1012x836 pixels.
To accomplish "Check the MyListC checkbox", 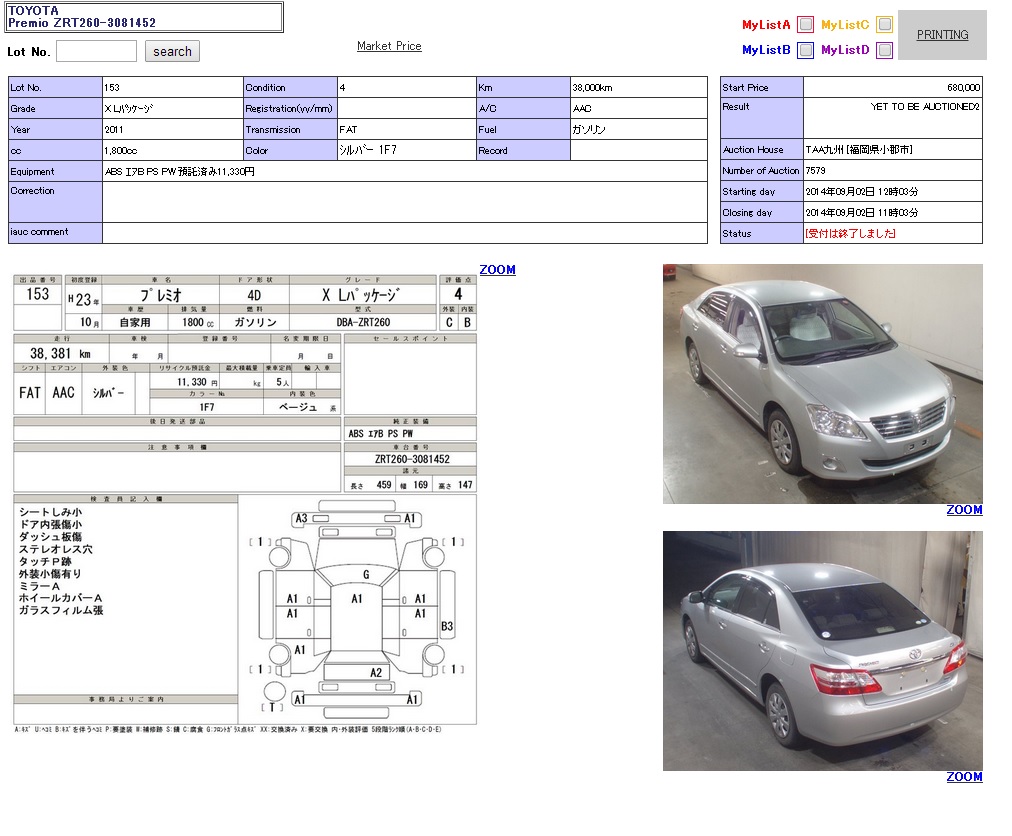I will click(884, 25).
